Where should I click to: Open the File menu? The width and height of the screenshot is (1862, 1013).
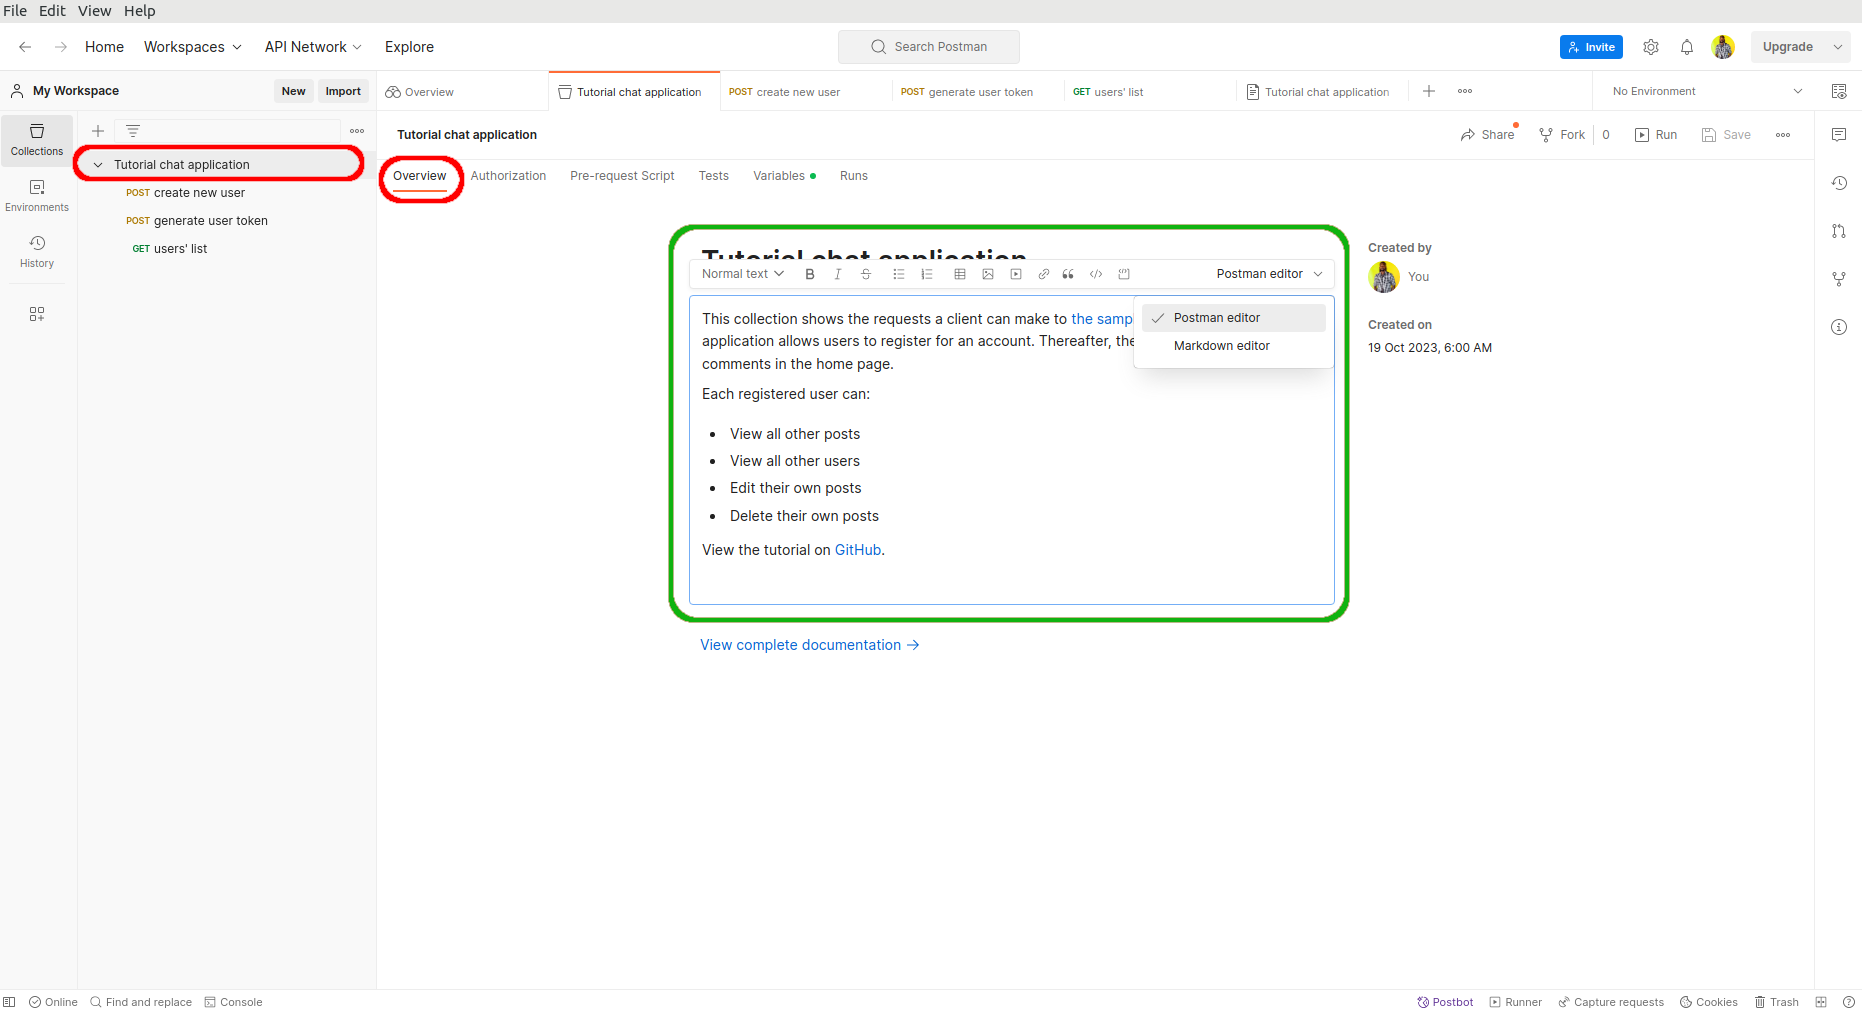[x=15, y=11]
